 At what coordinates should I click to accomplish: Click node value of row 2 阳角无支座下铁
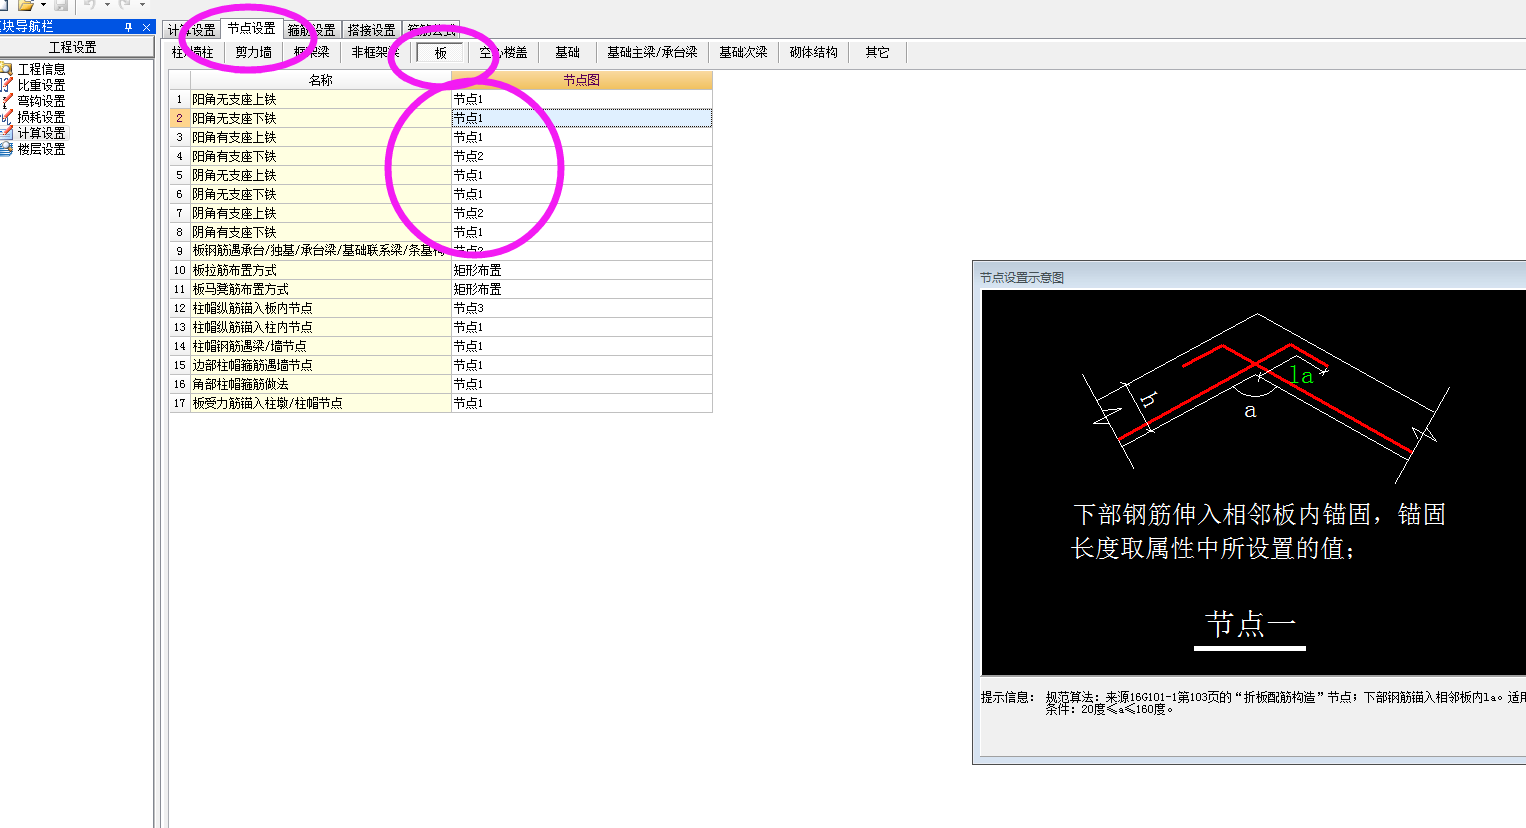tap(581, 118)
